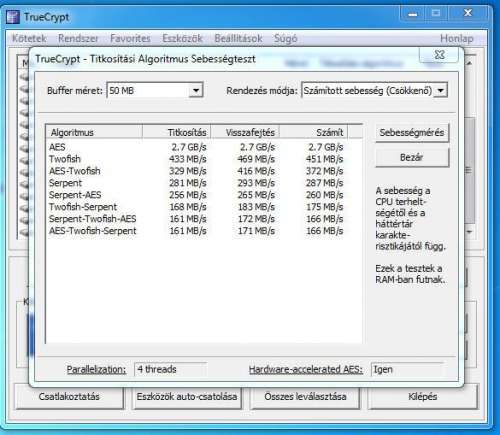Click the 372 MB/s mean value
This screenshot has width=500, height=435.
pyautogui.click(x=324, y=171)
